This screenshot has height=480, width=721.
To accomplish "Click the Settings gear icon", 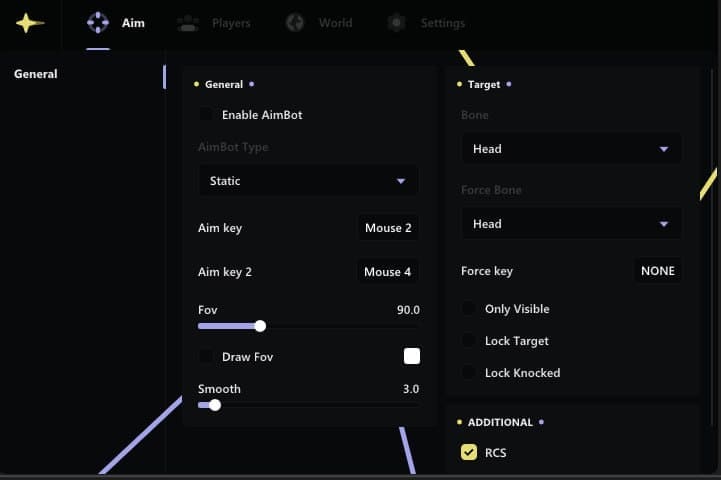I will [x=397, y=23].
